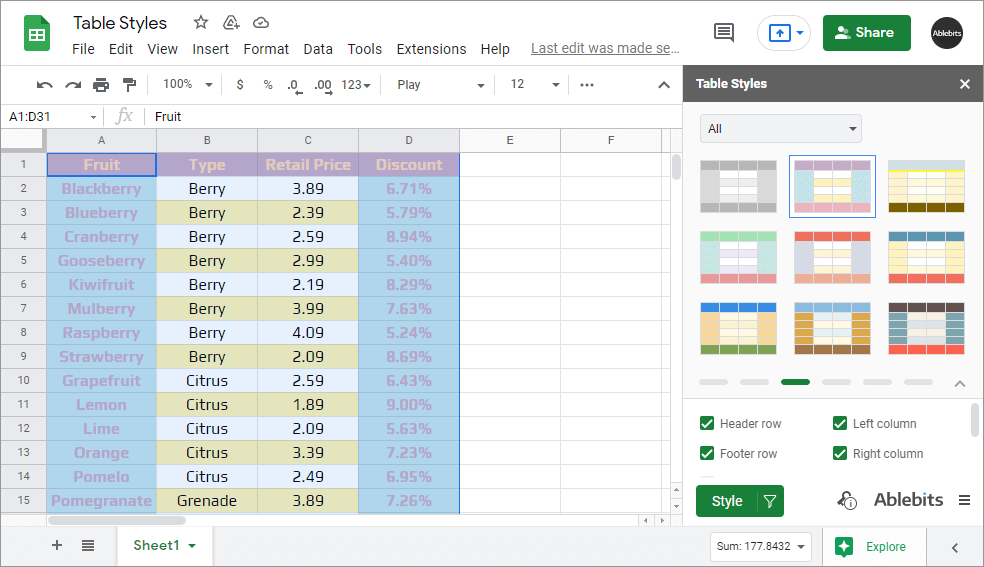Image resolution: width=984 pixels, height=567 pixels.
Task: Click the Google Sheets home icon
Action: coord(37,33)
